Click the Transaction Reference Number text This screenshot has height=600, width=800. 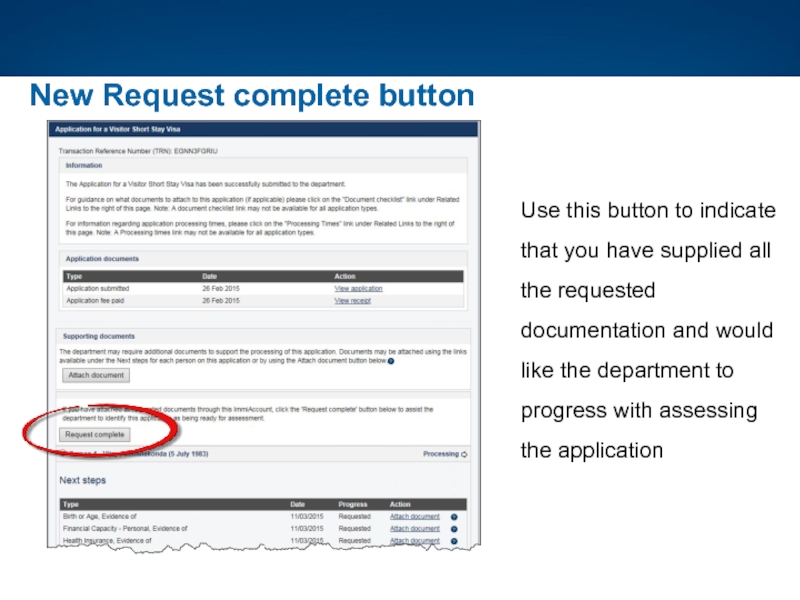(x=138, y=152)
